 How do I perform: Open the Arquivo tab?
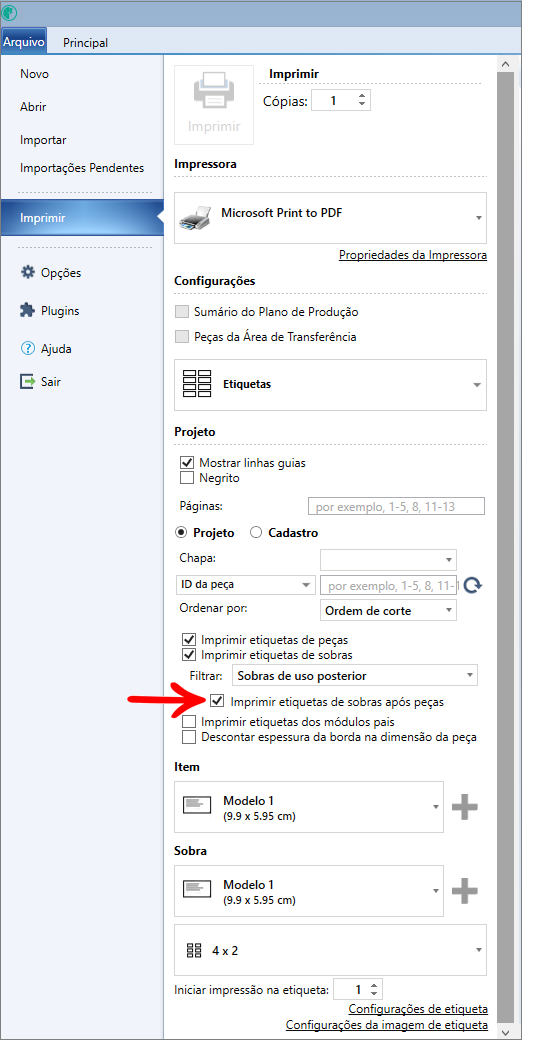(x=23, y=42)
